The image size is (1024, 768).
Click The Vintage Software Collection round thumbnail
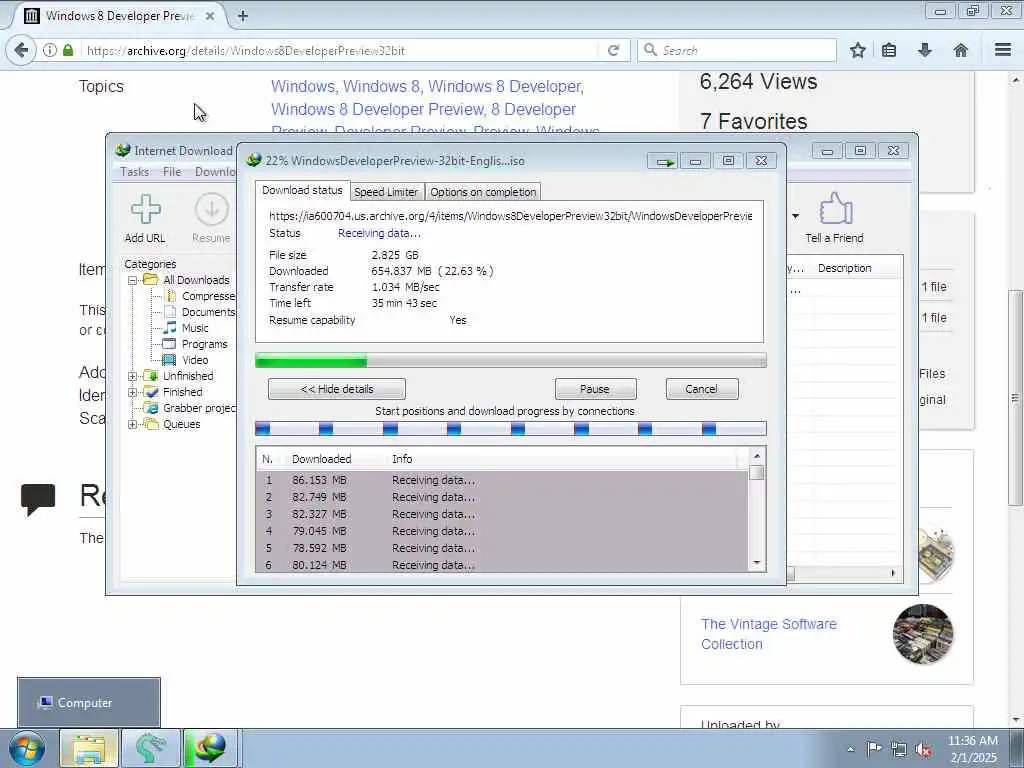coord(923,634)
